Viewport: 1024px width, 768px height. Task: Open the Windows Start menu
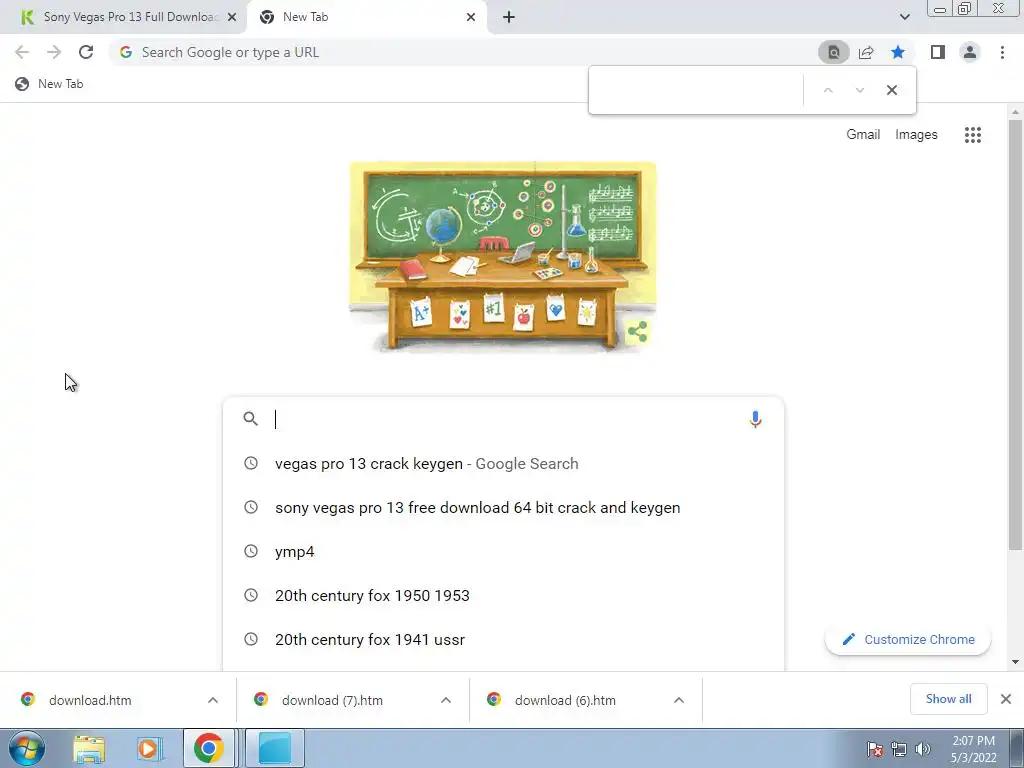click(x=26, y=748)
